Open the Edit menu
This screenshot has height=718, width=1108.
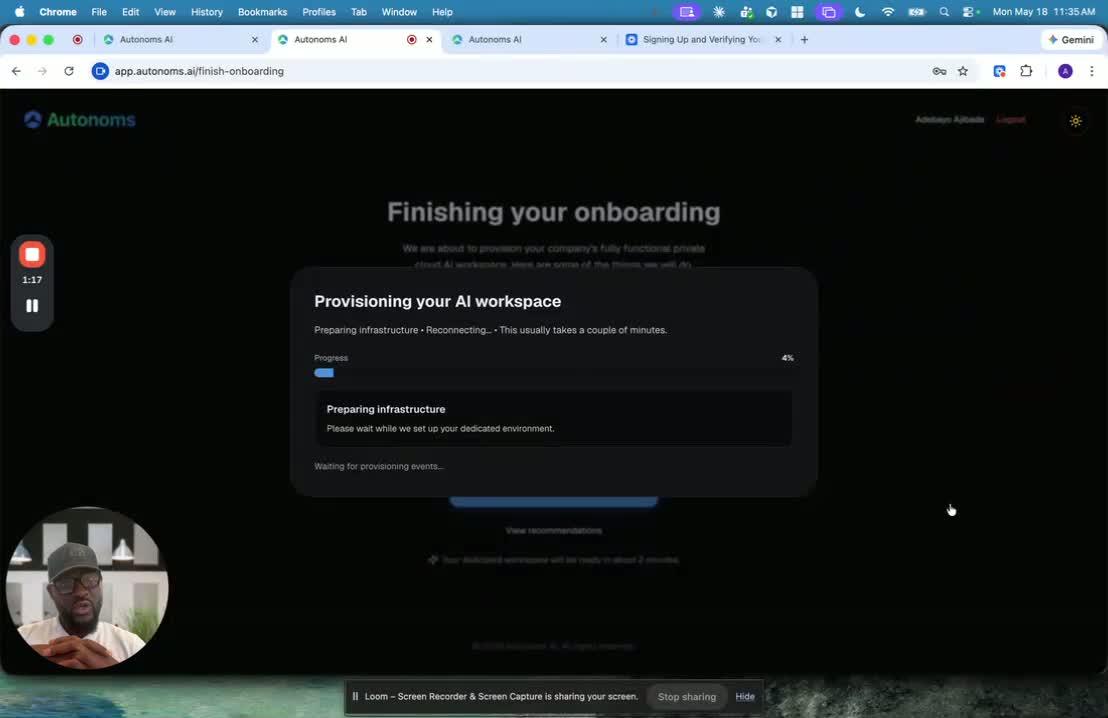(130, 12)
